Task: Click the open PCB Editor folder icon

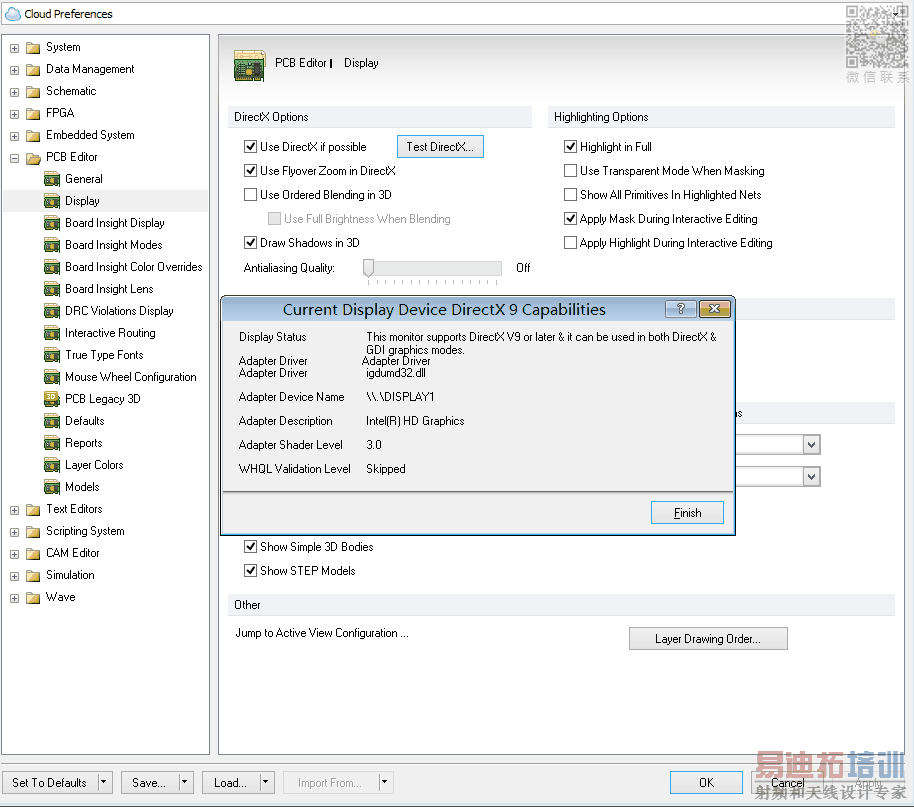Action: tap(33, 157)
